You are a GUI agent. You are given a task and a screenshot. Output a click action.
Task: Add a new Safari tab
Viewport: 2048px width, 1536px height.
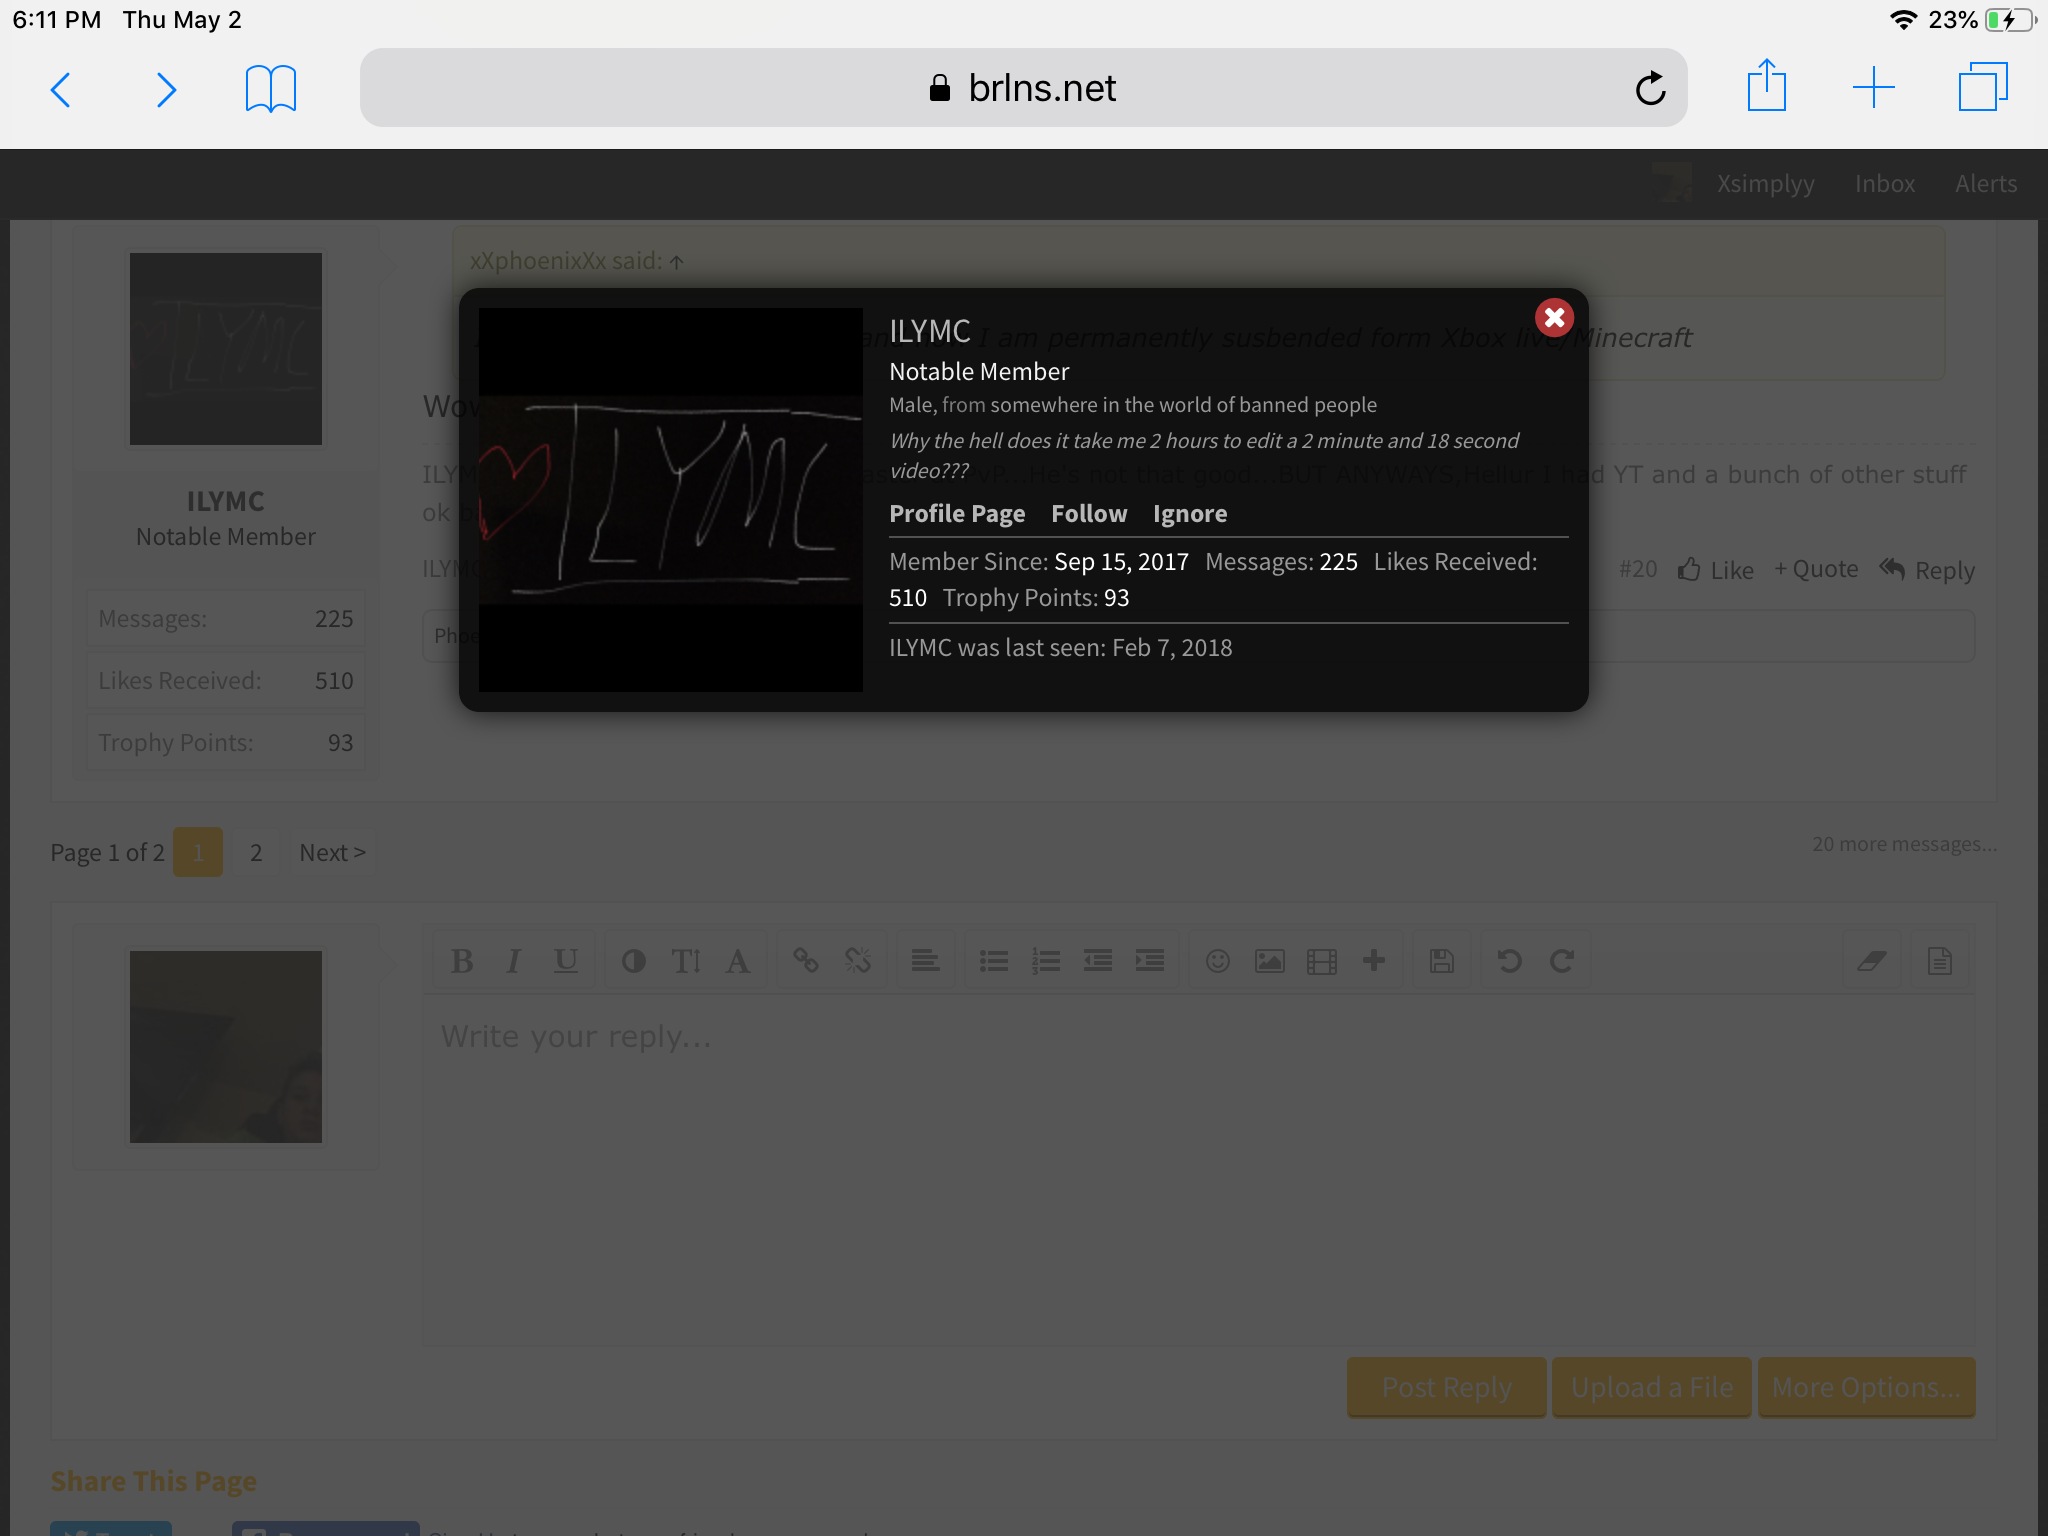(1873, 87)
